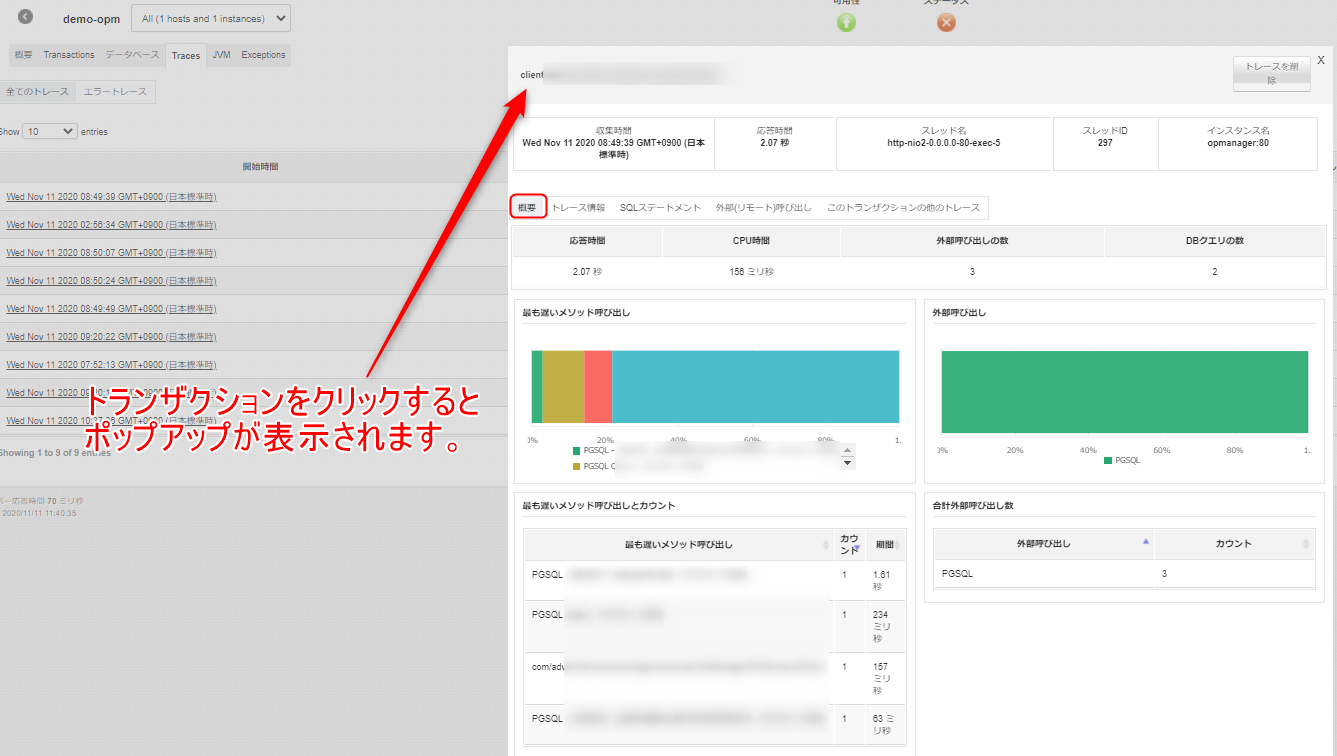Click the green availability up-arrow icon

pyautogui.click(x=846, y=22)
